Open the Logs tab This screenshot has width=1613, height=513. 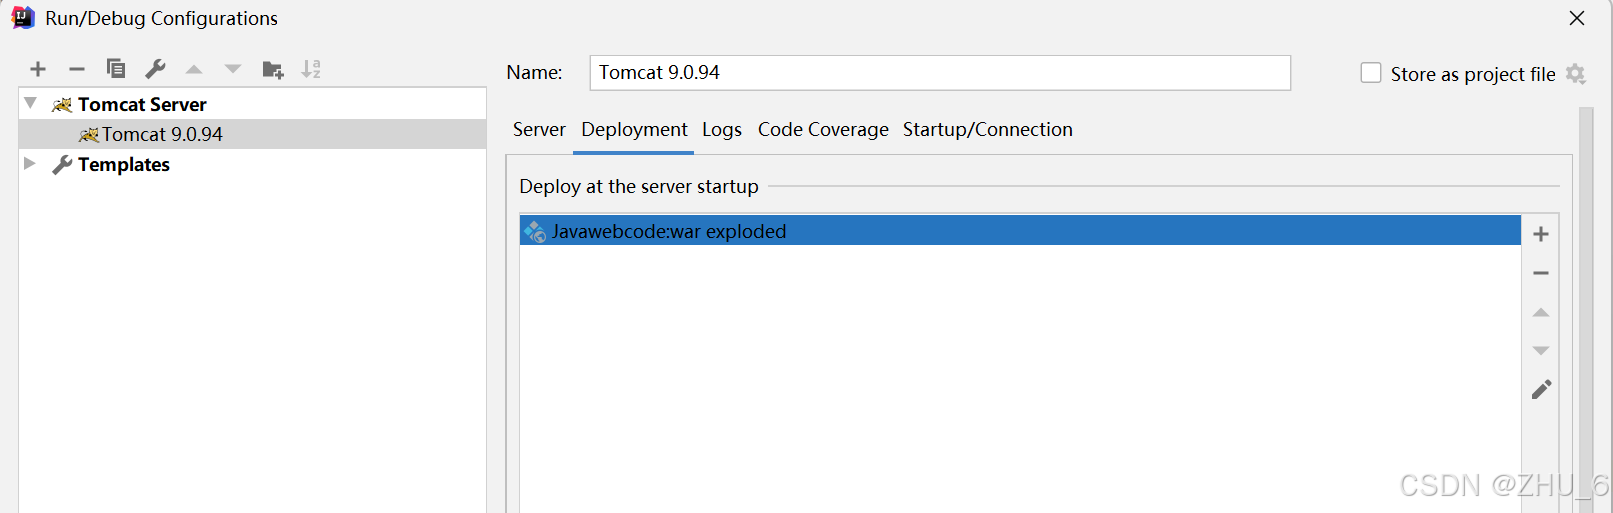[x=722, y=130]
